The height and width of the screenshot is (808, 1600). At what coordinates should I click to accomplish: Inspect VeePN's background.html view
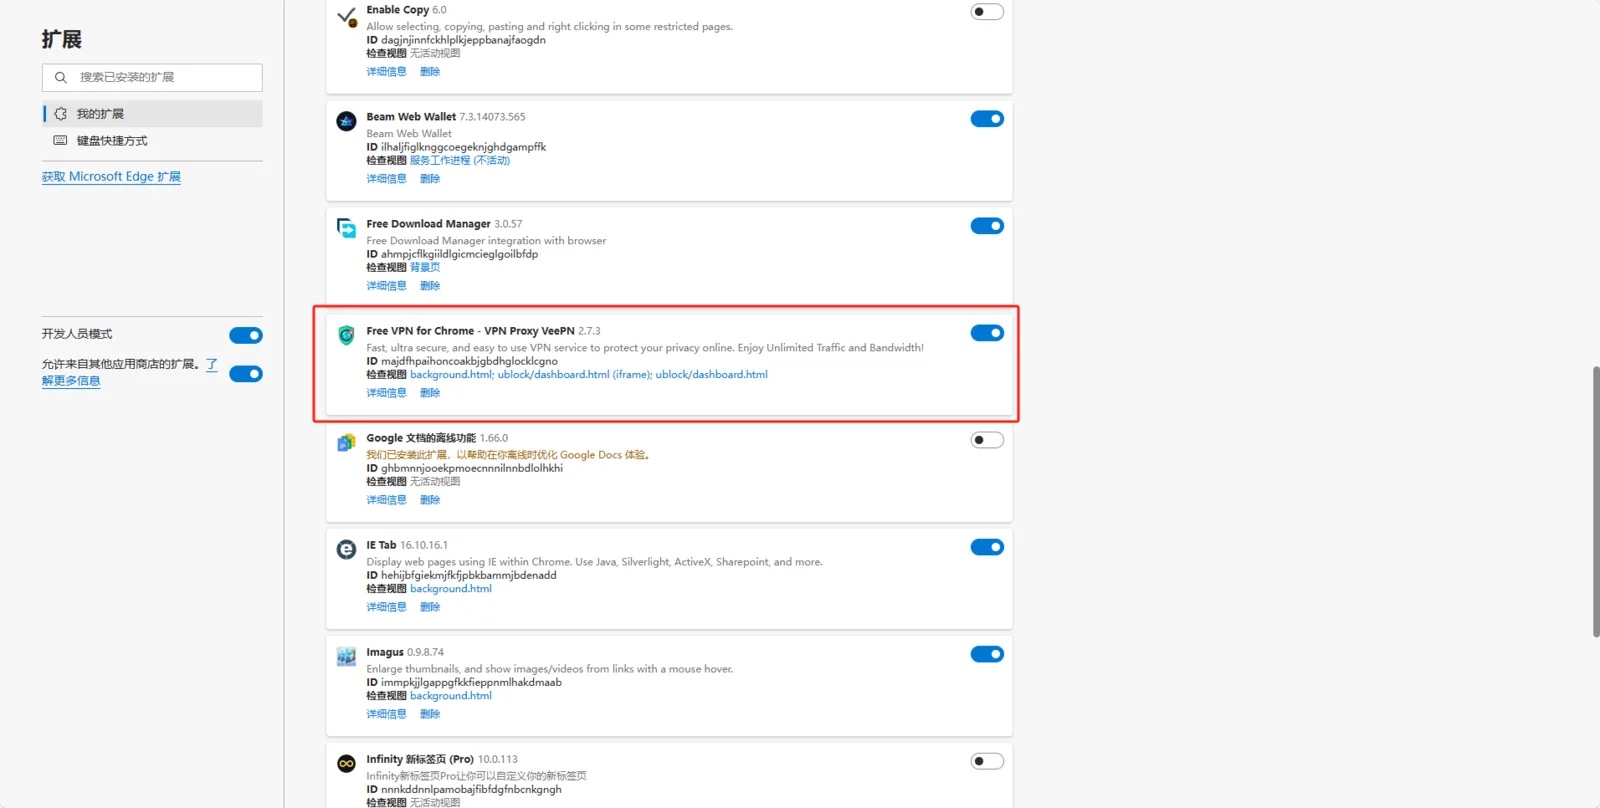[x=451, y=375]
